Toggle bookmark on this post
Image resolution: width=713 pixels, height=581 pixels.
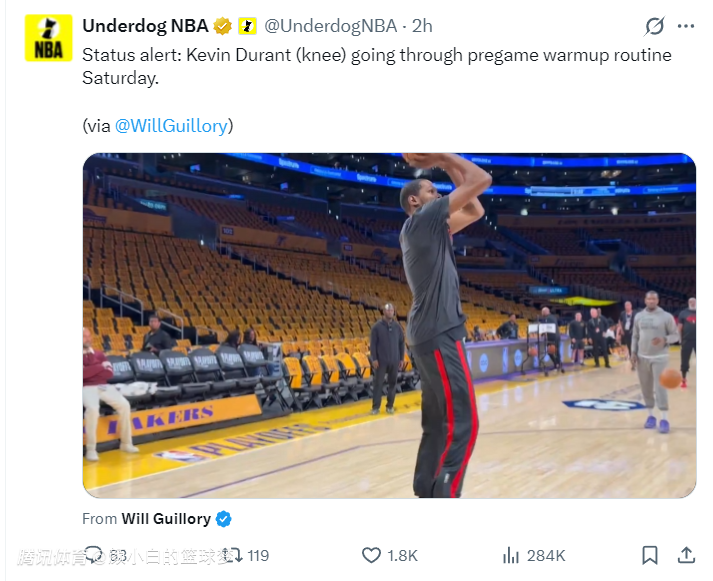(x=650, y=555)
